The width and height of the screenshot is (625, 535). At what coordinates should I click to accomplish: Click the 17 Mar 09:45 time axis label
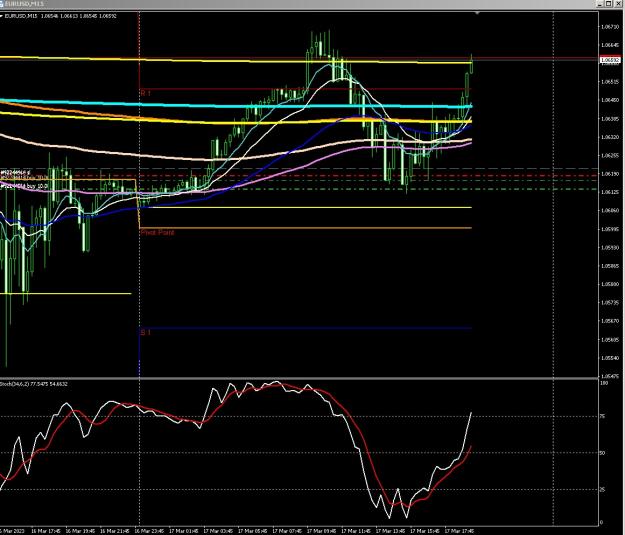point(321,531)
